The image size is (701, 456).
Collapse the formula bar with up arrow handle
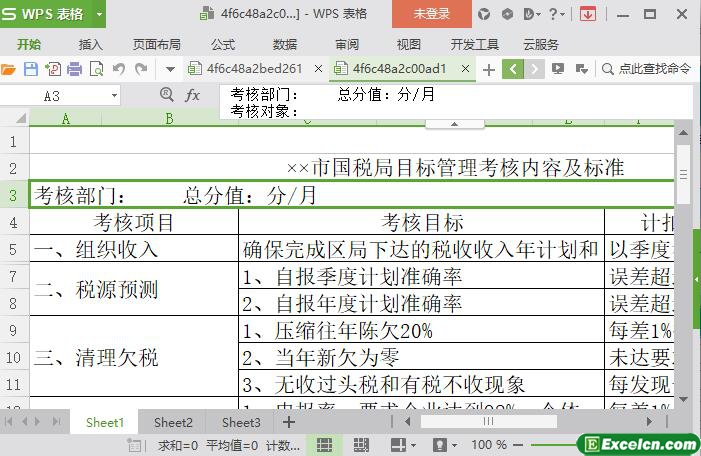point(455,124)
